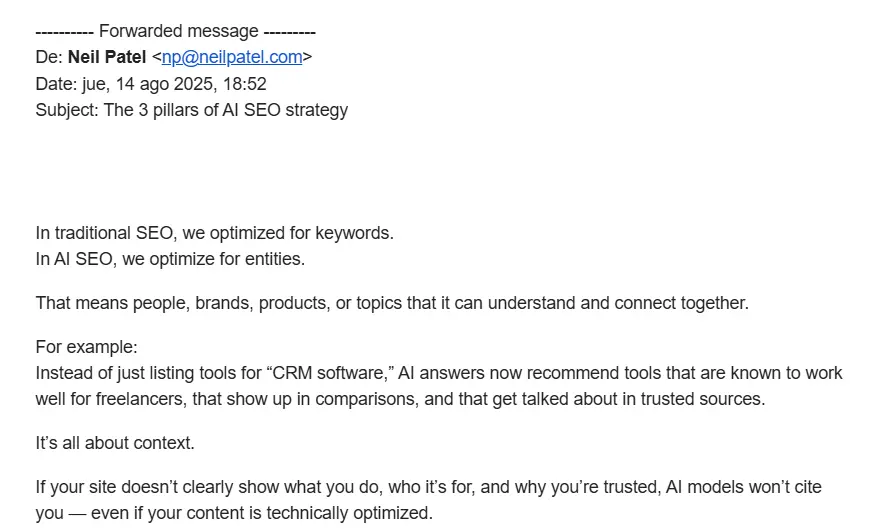Click the line 'In AI SEO, we optimize for entities'

(x=170, y=259)
